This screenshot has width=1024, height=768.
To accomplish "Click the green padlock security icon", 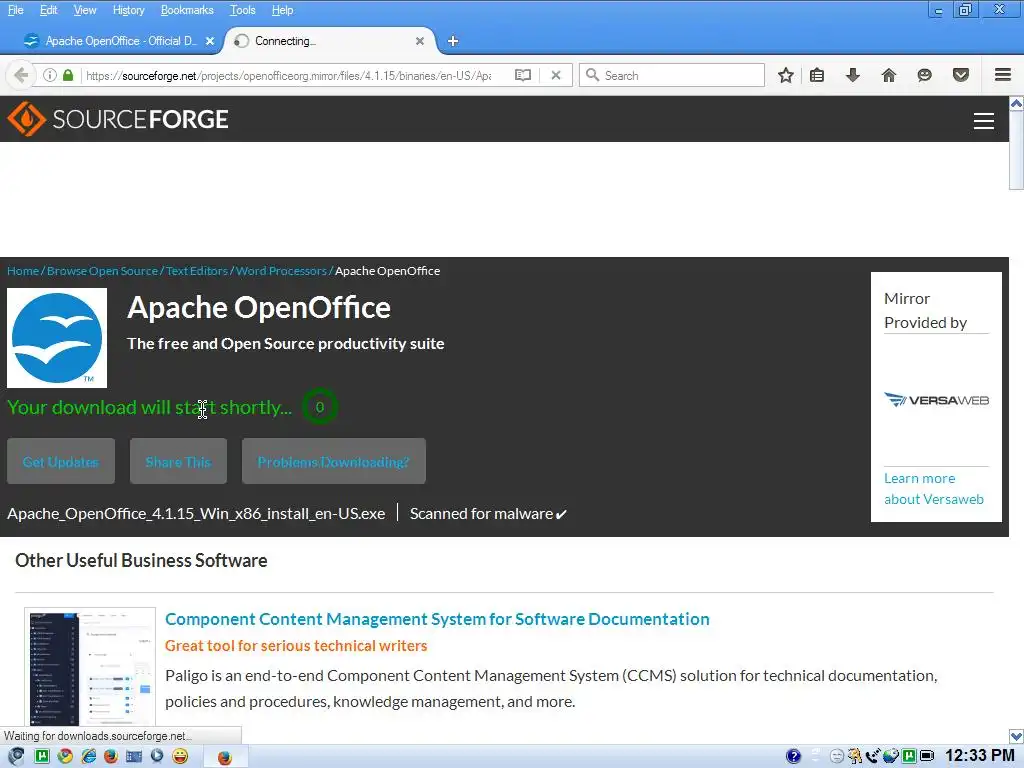I will tap(68, 75).
